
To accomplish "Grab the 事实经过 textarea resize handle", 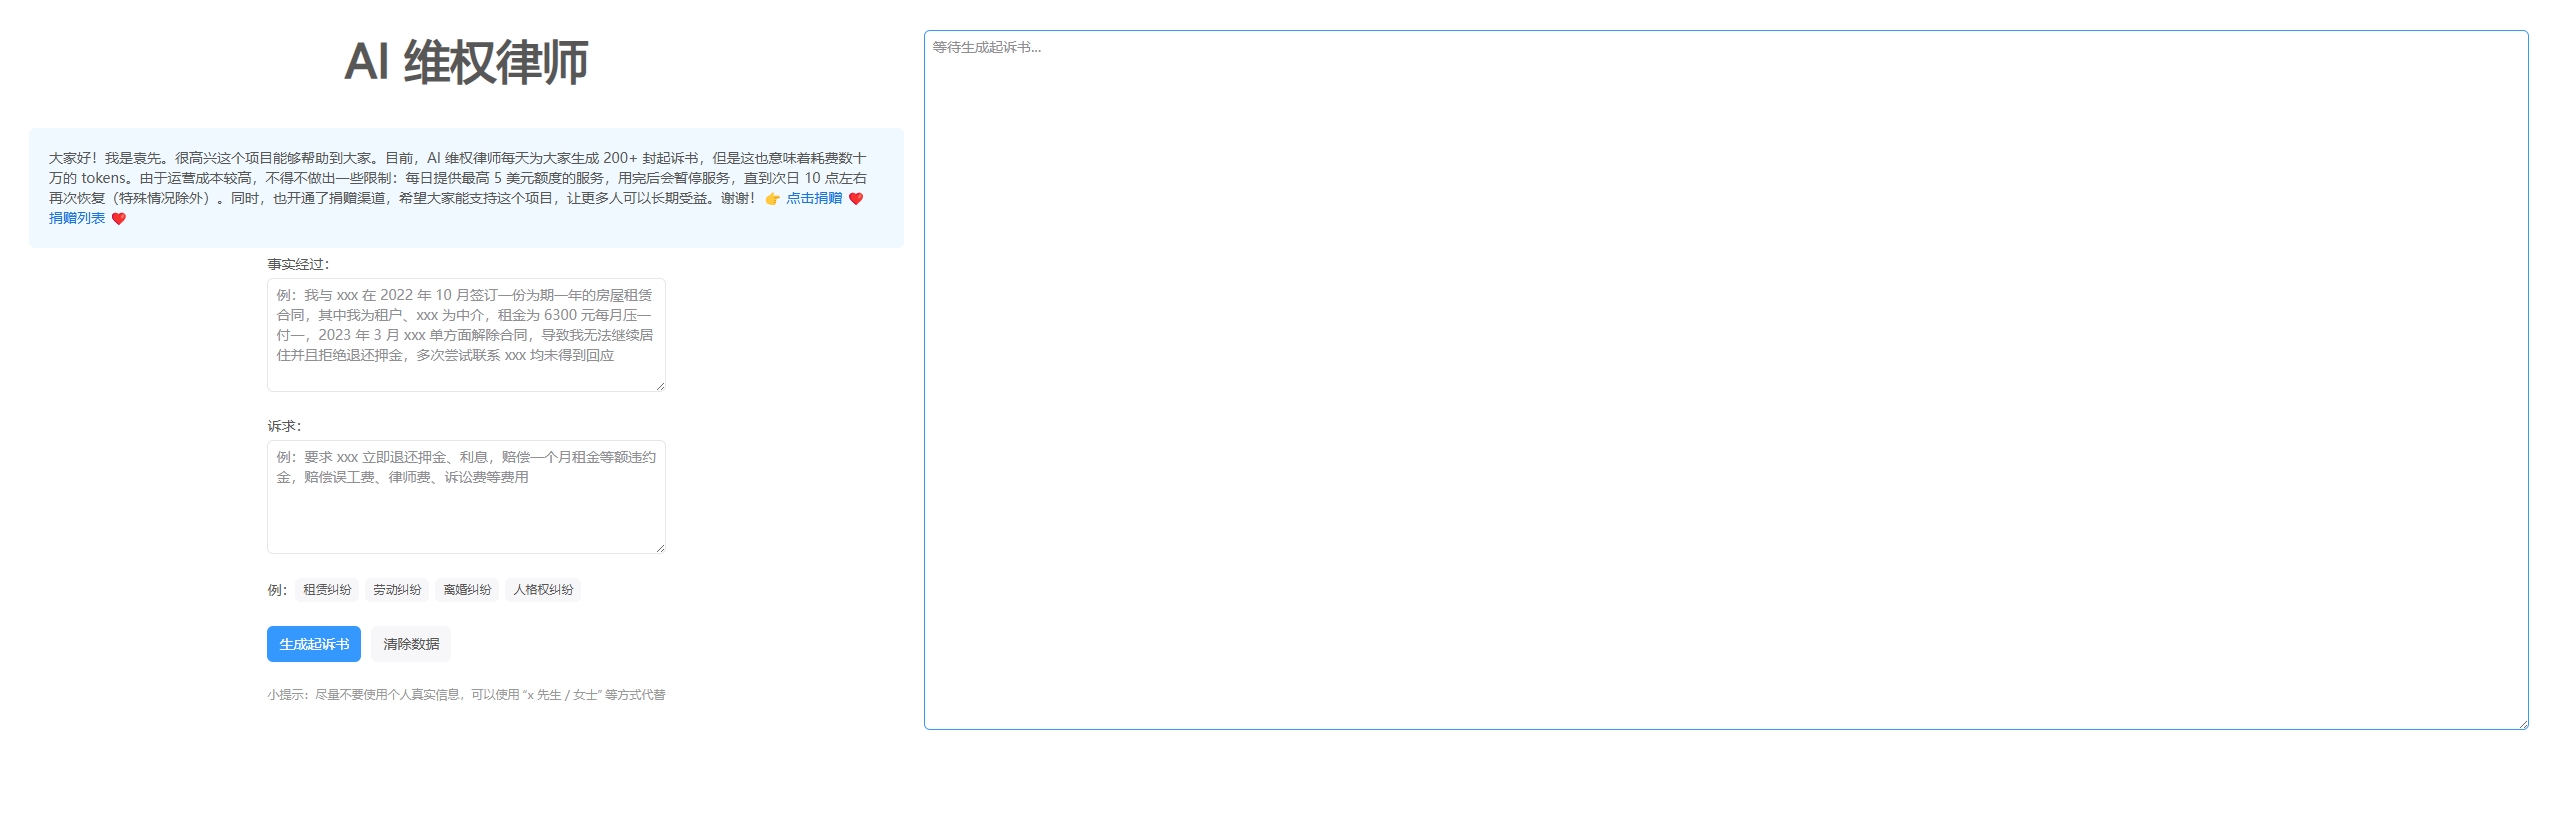I will [660, 386].
